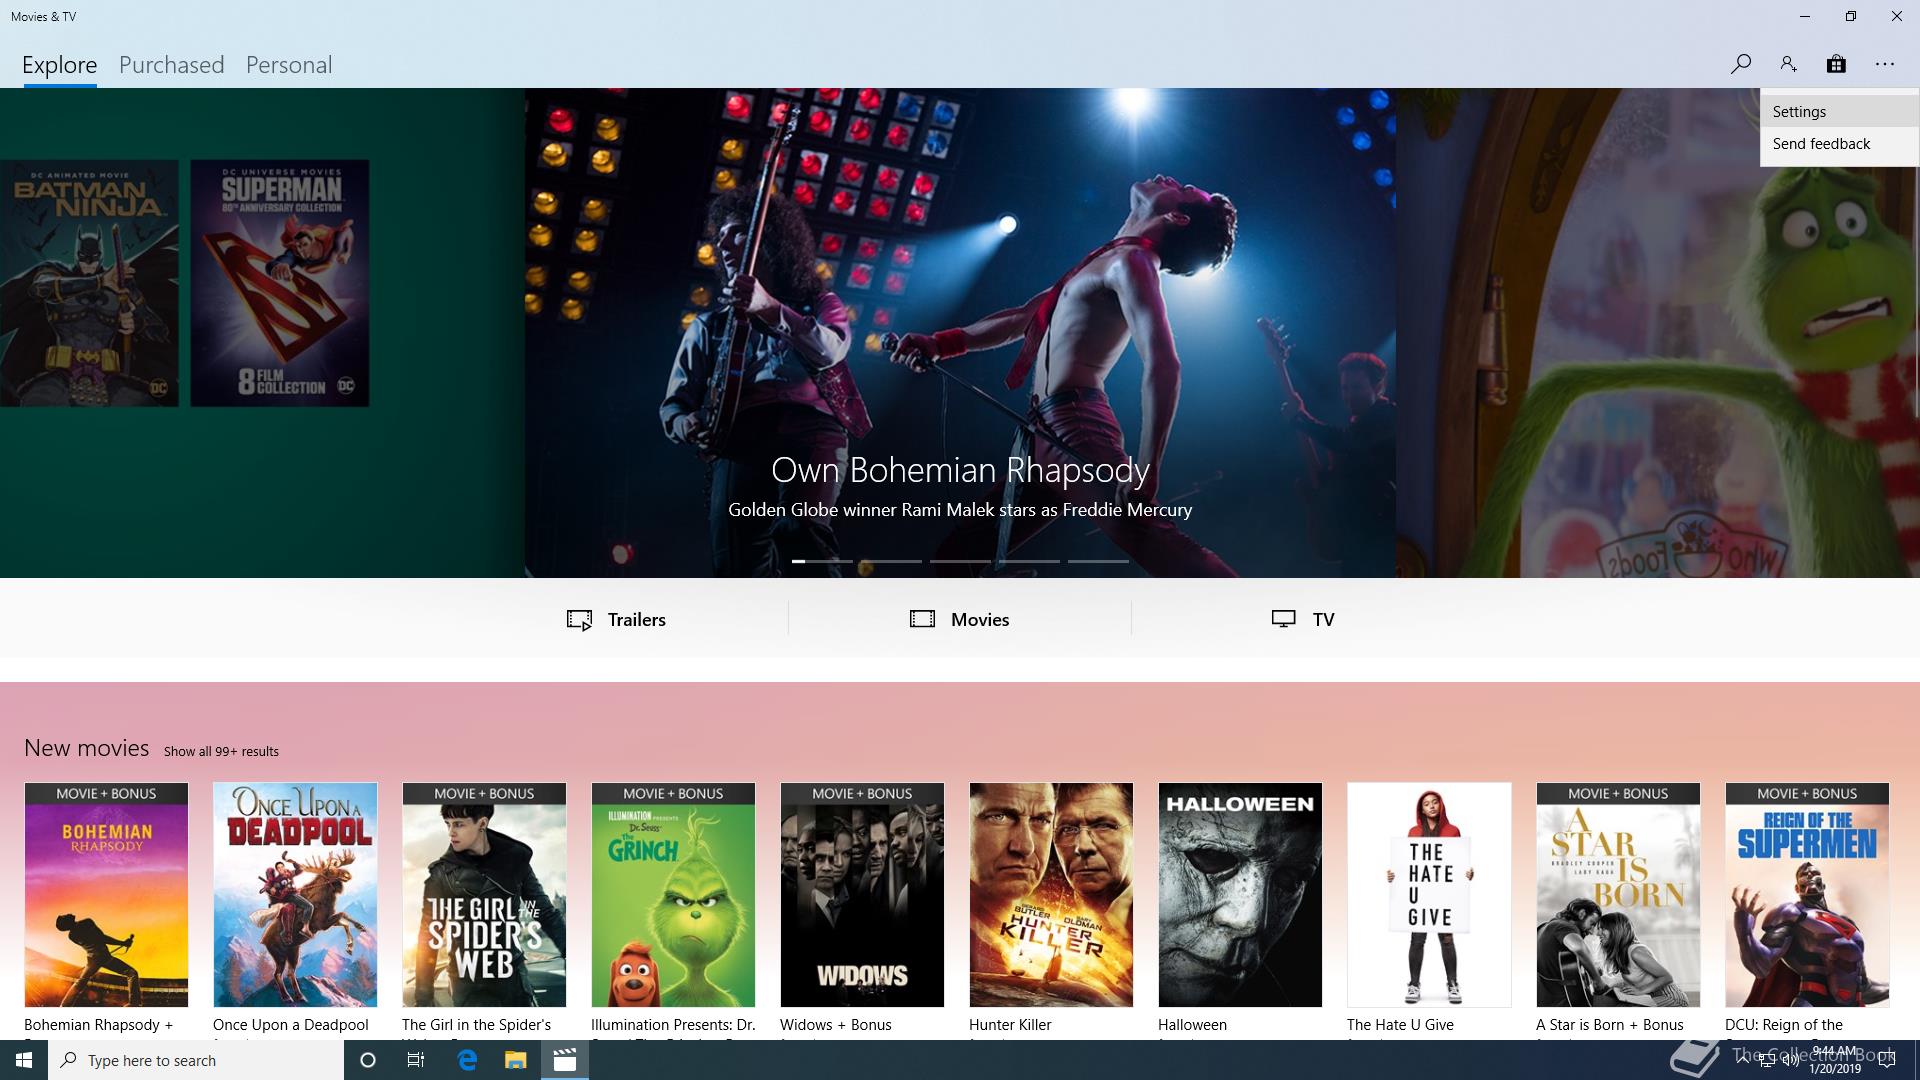Jump to the second carousel indicator
This screenshot has height=1080, width=1920.
tap(891, 561)
